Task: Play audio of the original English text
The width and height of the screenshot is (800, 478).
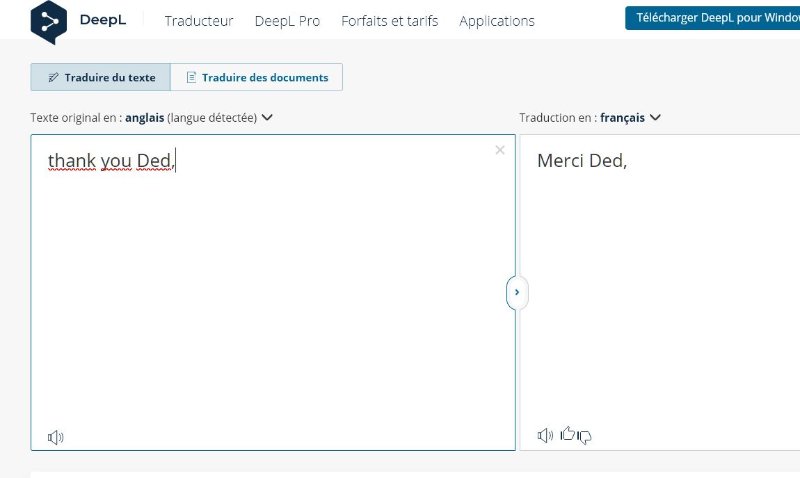Action: [x=56, y=437]
